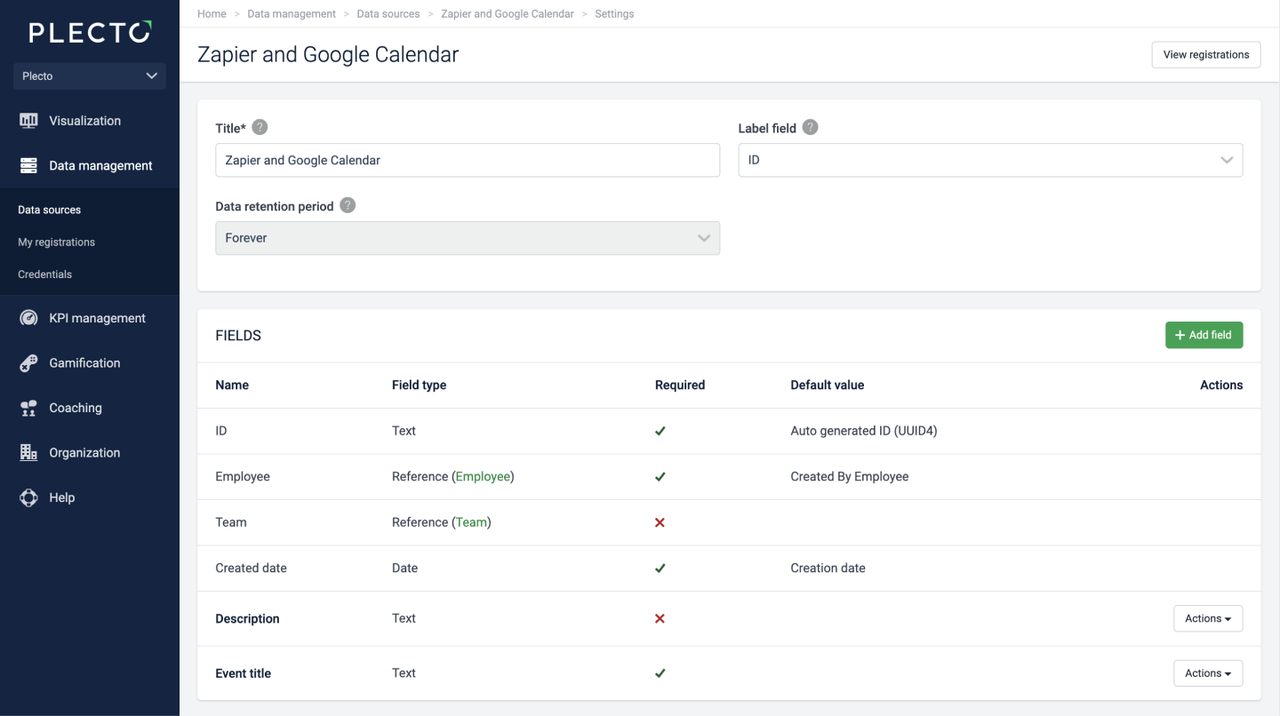Click help icon beside Data retention period
This screenshot has width=1280, height=716.
coord(347,206)
